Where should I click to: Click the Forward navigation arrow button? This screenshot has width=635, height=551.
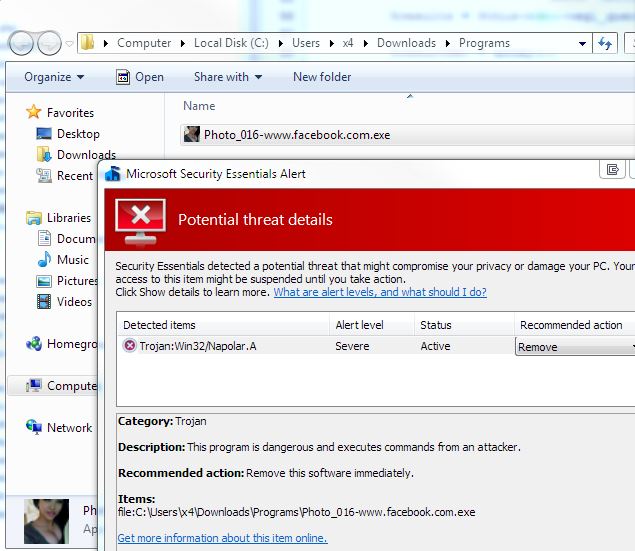[x=49, y=44]
